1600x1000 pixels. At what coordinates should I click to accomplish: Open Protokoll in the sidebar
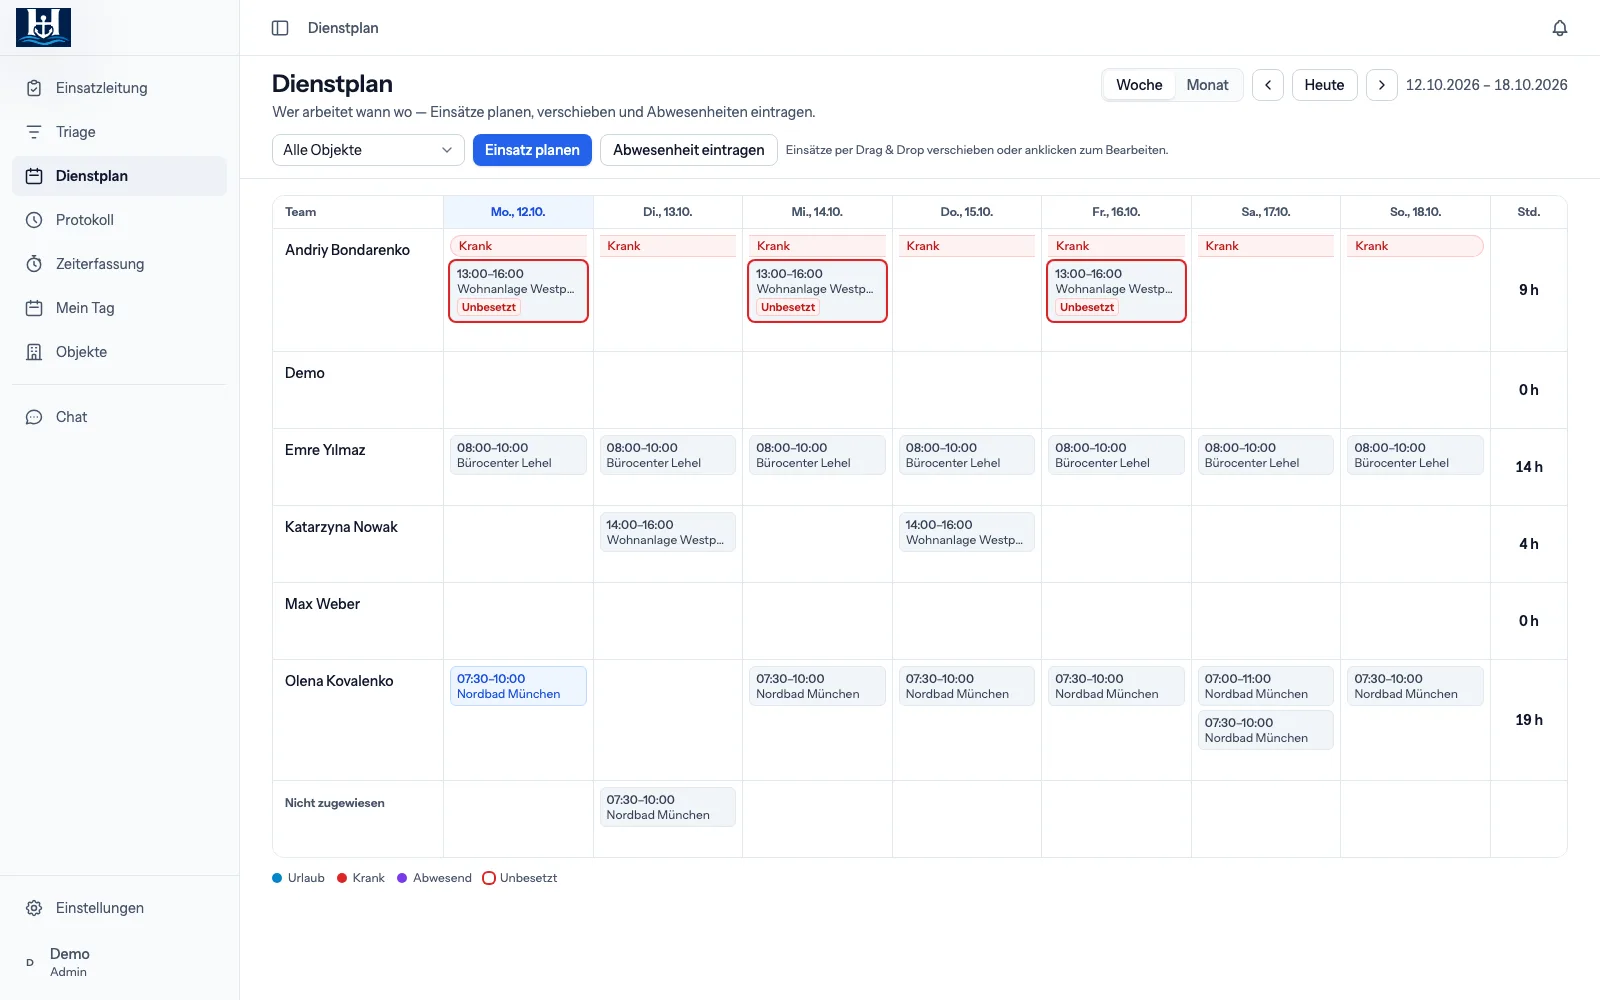point(119,220)
